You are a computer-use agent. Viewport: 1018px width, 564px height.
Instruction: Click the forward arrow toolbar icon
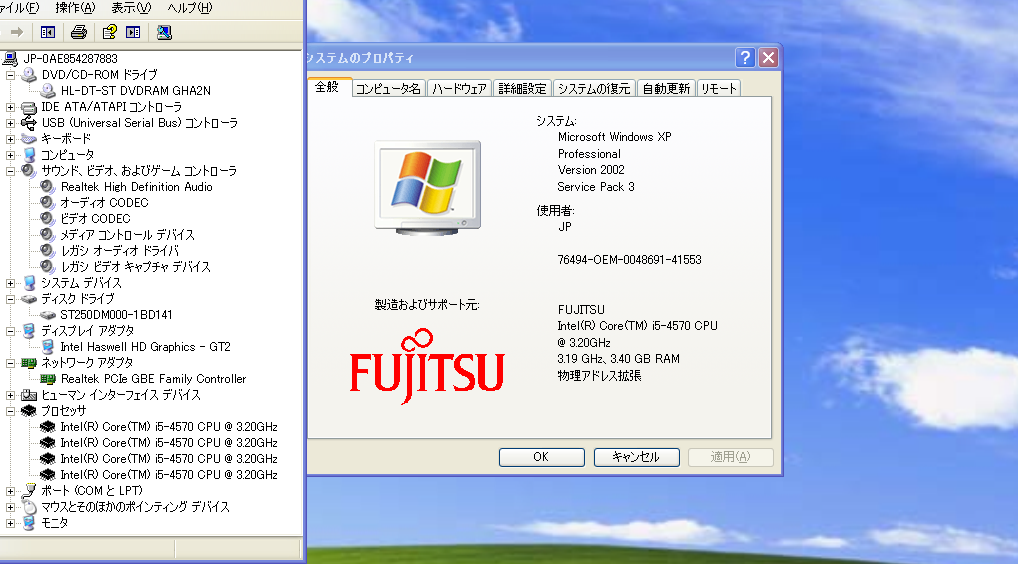point(17,32)
